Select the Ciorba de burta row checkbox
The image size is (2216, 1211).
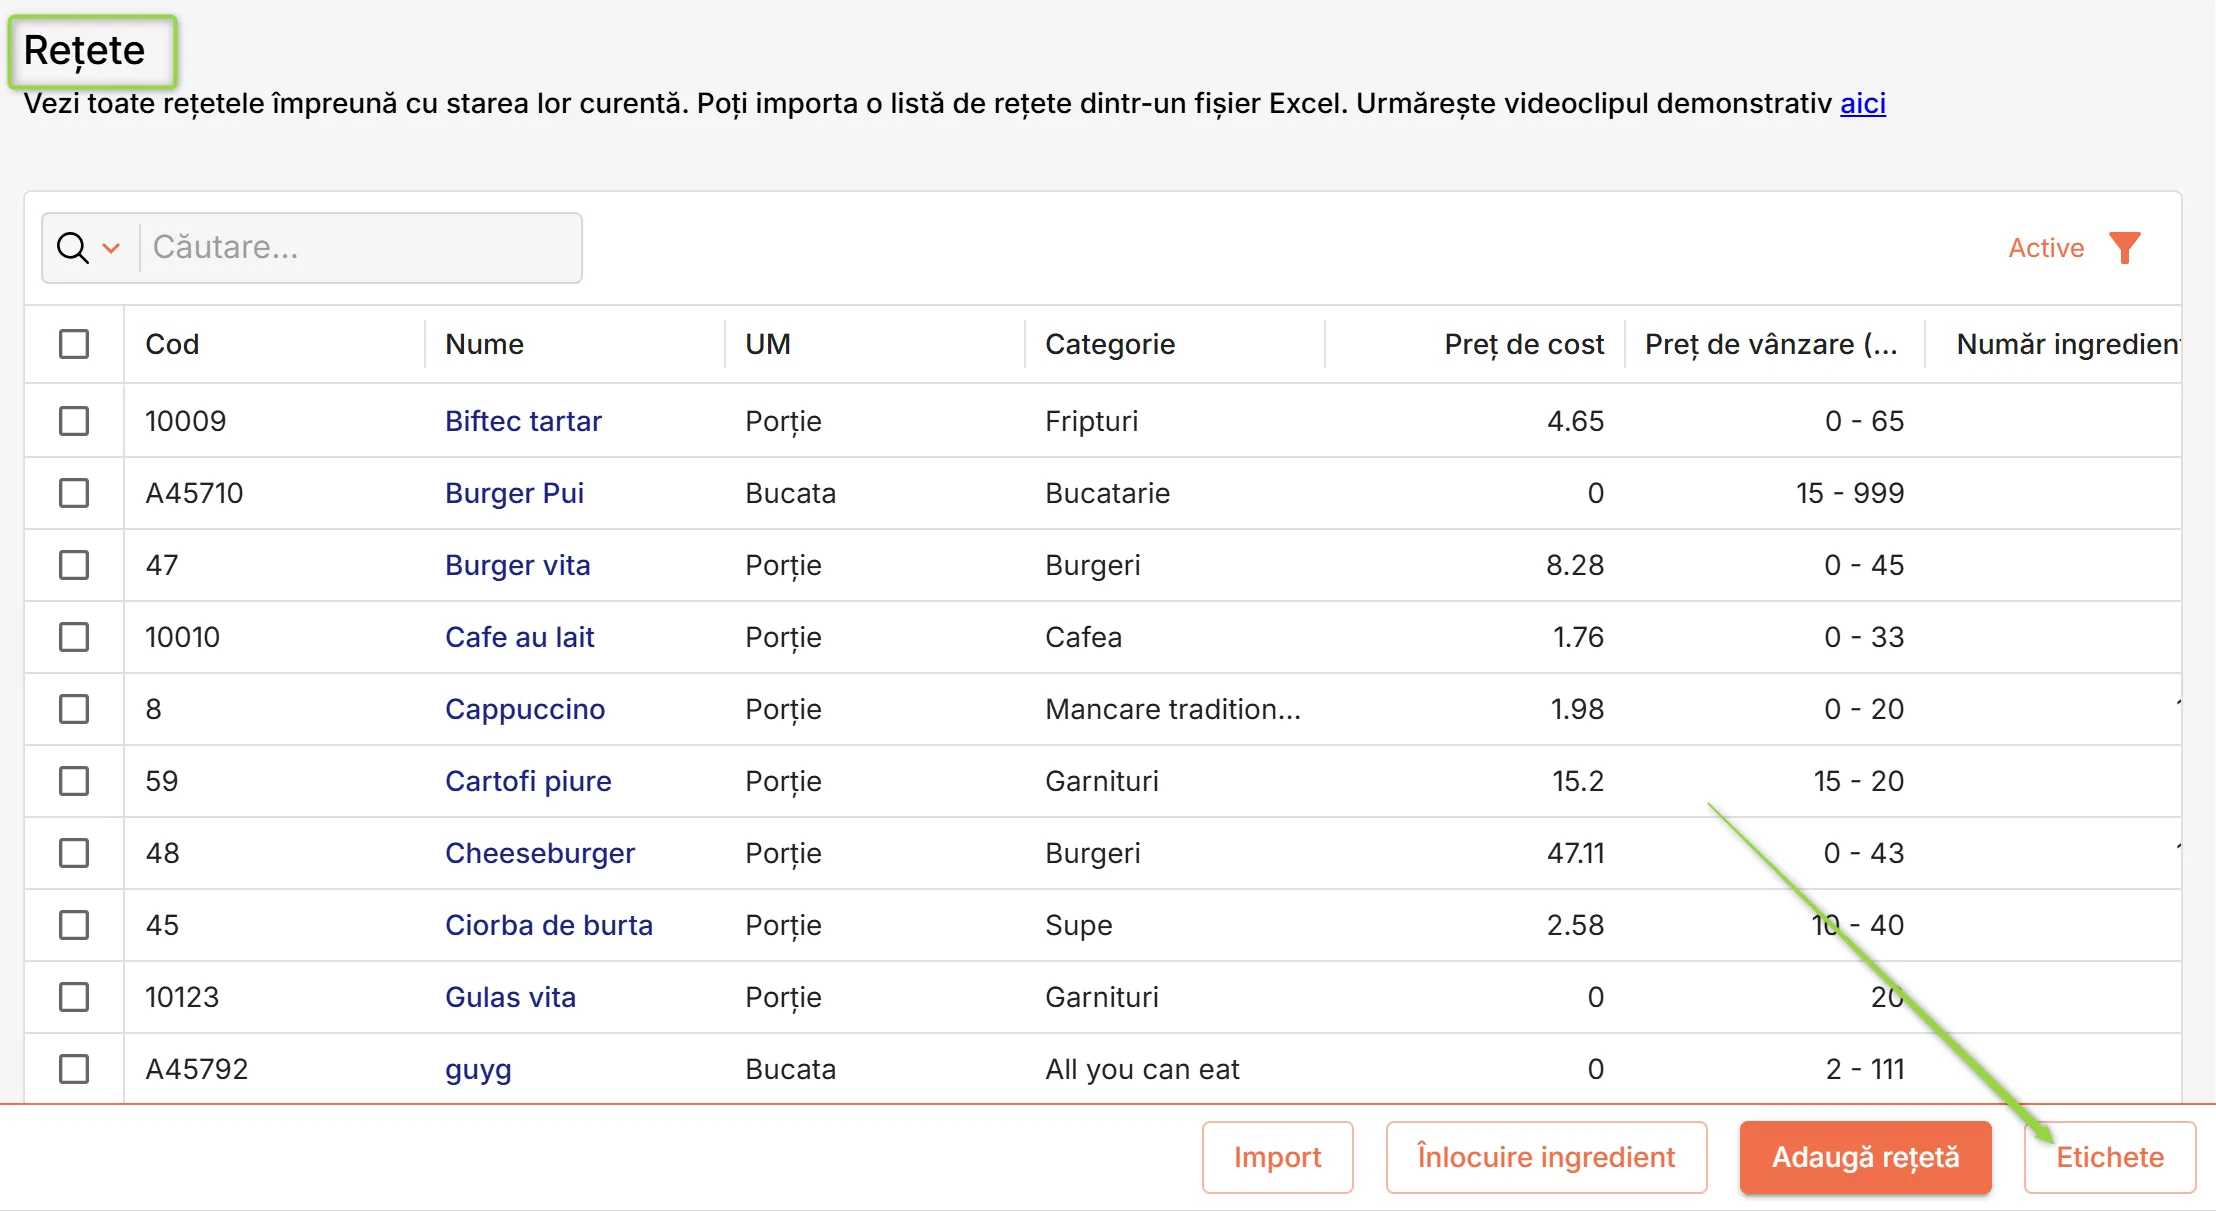pos(74,925)
